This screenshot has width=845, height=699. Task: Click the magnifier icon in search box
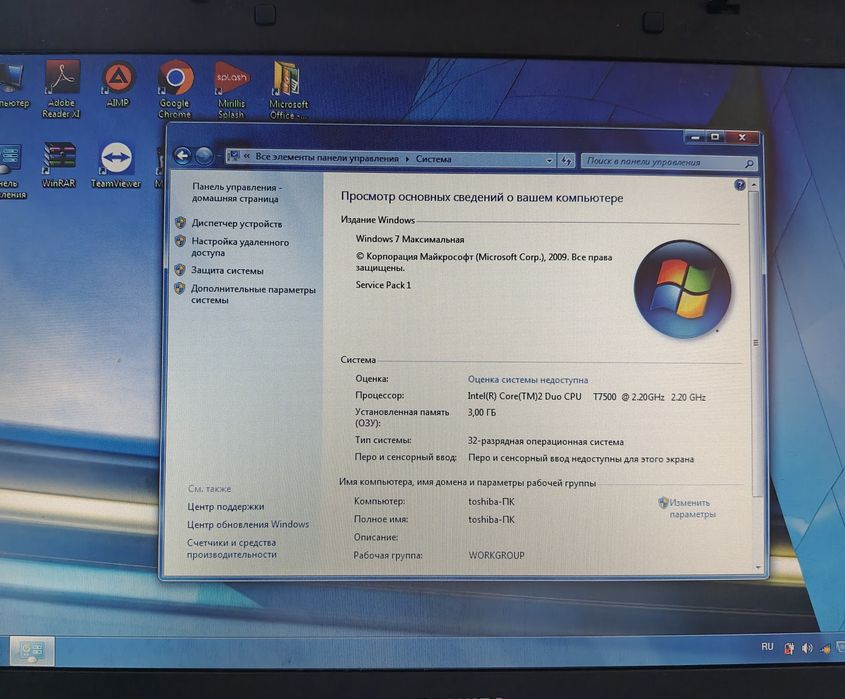click(x=749, y=163)
